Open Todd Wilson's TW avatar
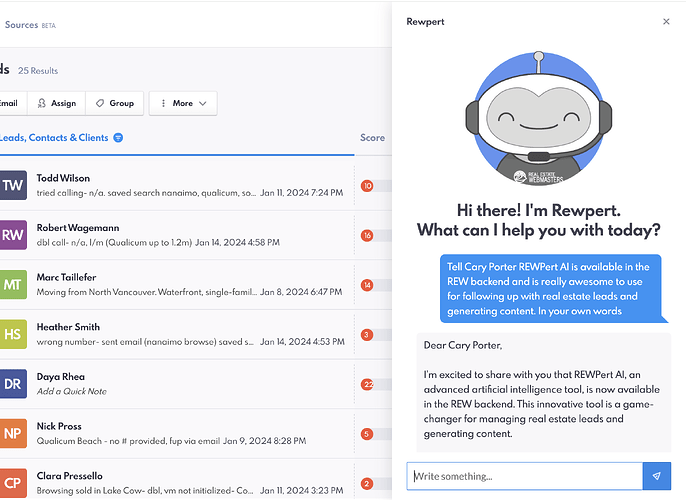The height and width of the screenshot is (500, 686). (x=13, y=185)
